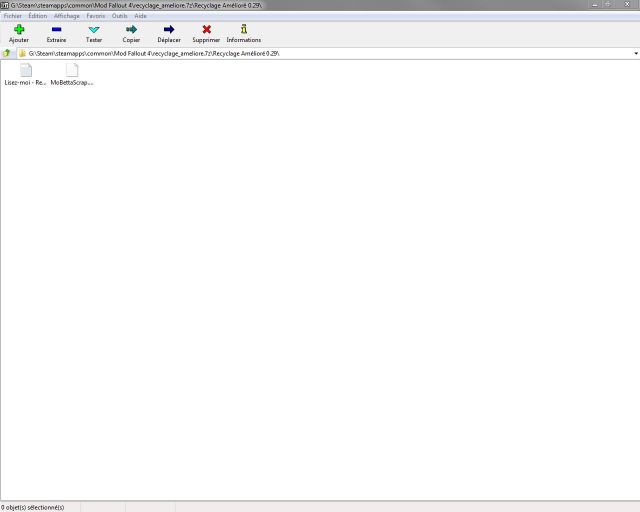Click the 'MoBettaScrap...' file name
The width and height of the screenshot is (640, 512).
pos(72,82)
